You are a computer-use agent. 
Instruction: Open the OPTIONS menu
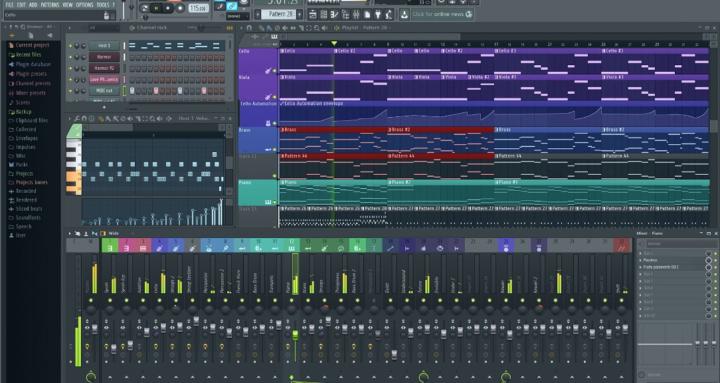pyautogui.click(x=84, y=5)
